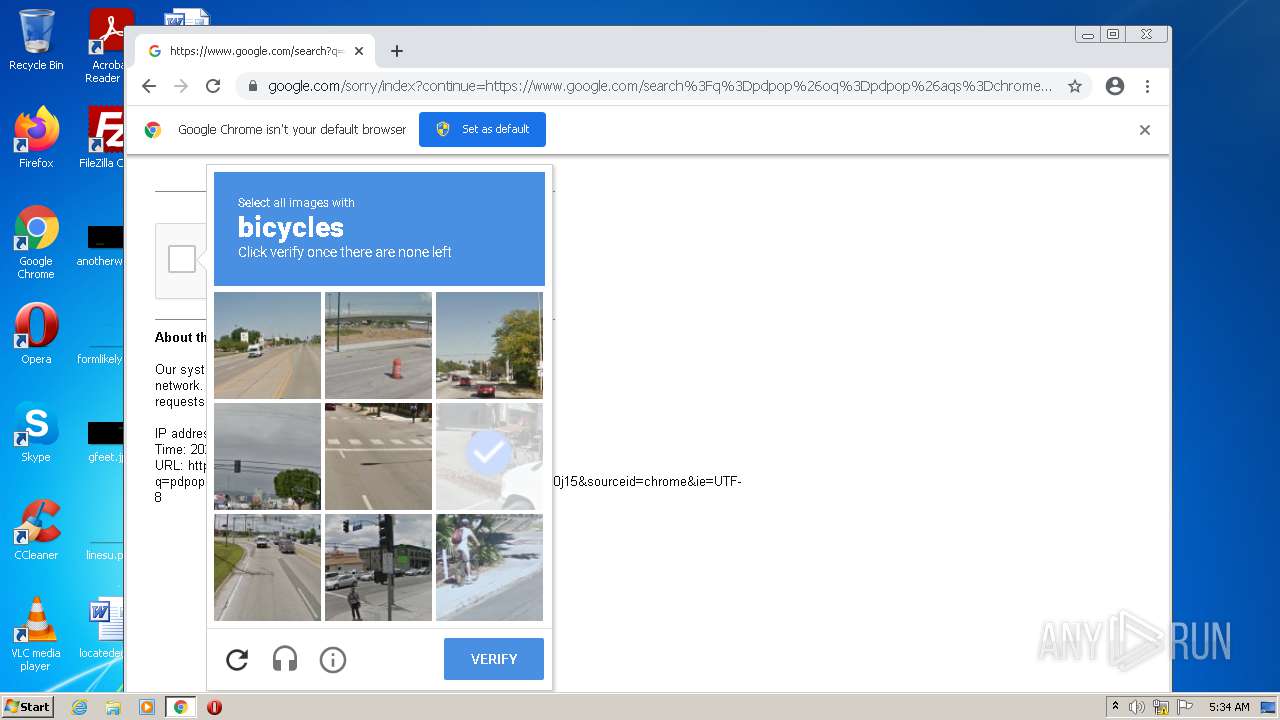Image resolution: width=1280 pixels, height=720 pixels.
Task: Click the VERIFY button
Action: [494, 659]
